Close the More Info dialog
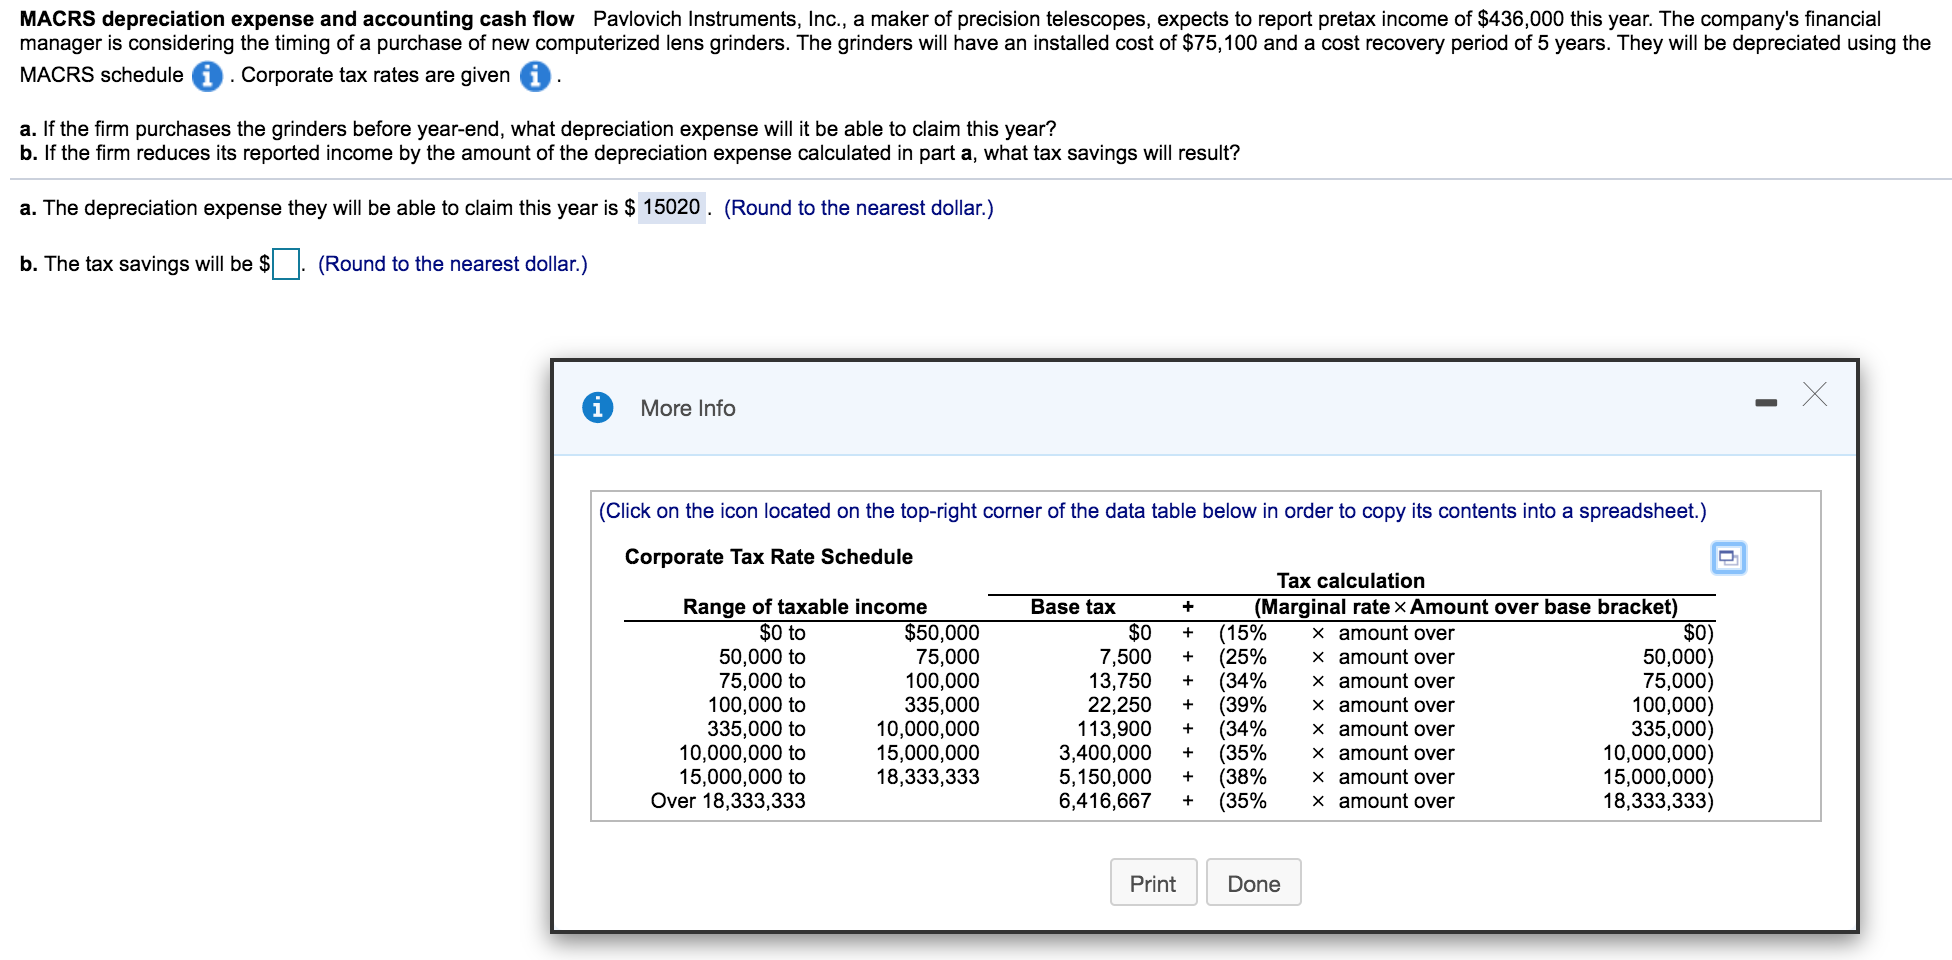Image resolution: width=1952 pixels, height=960 pixels. tap(1814, 395)
